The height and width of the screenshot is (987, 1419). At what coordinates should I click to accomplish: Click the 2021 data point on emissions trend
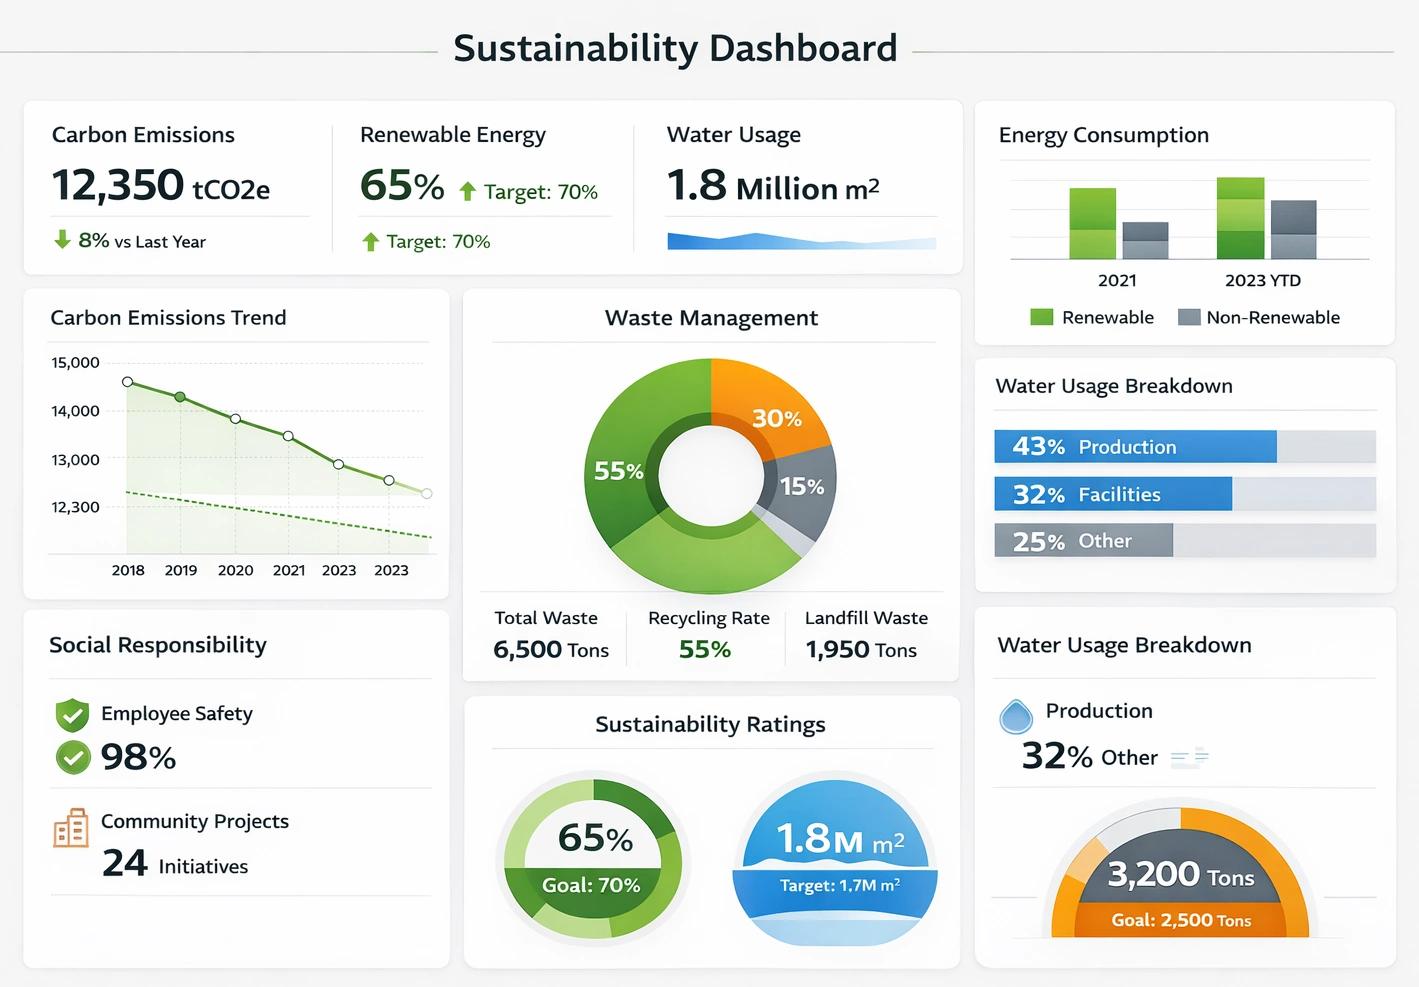click(288, 436)
